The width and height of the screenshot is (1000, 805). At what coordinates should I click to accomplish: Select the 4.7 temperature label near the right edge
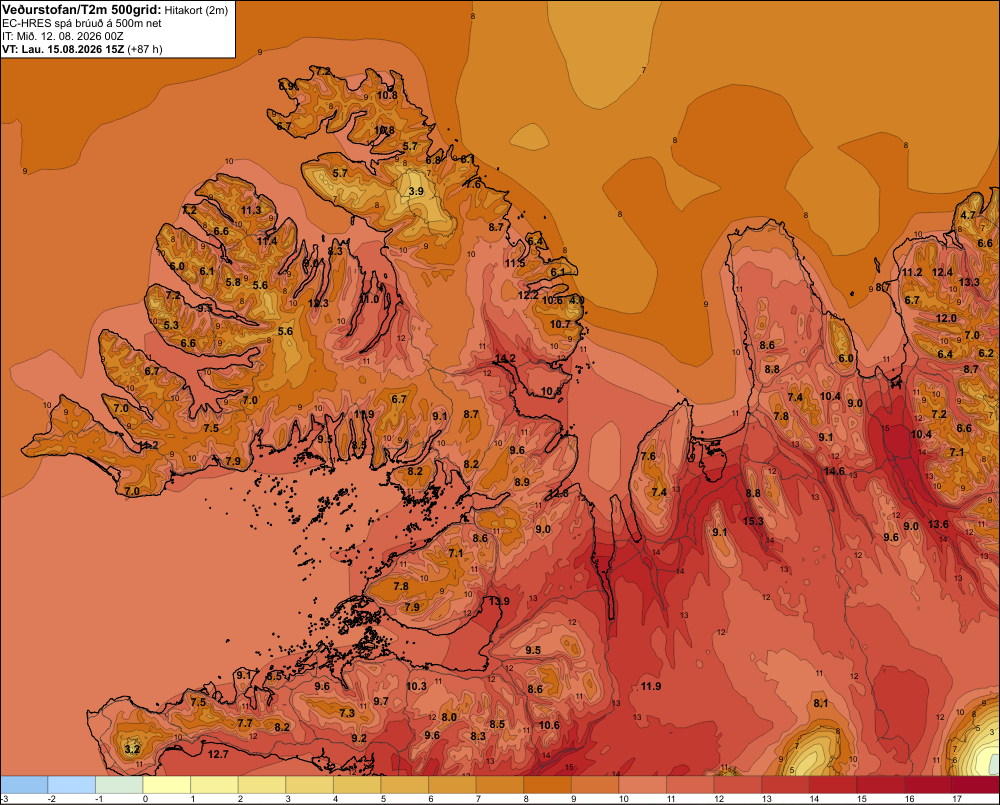968,215
